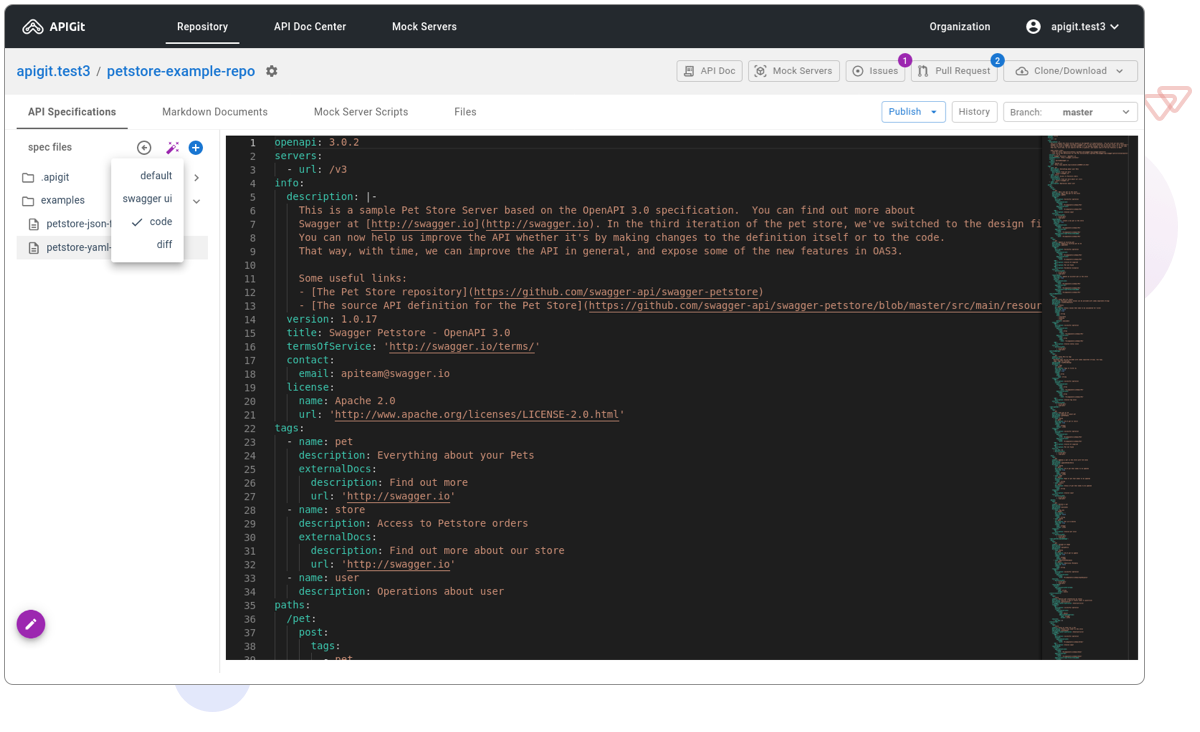Add new spec file with plus icon
This screenshot has width=1200, height=732.
tap(196, 148)
